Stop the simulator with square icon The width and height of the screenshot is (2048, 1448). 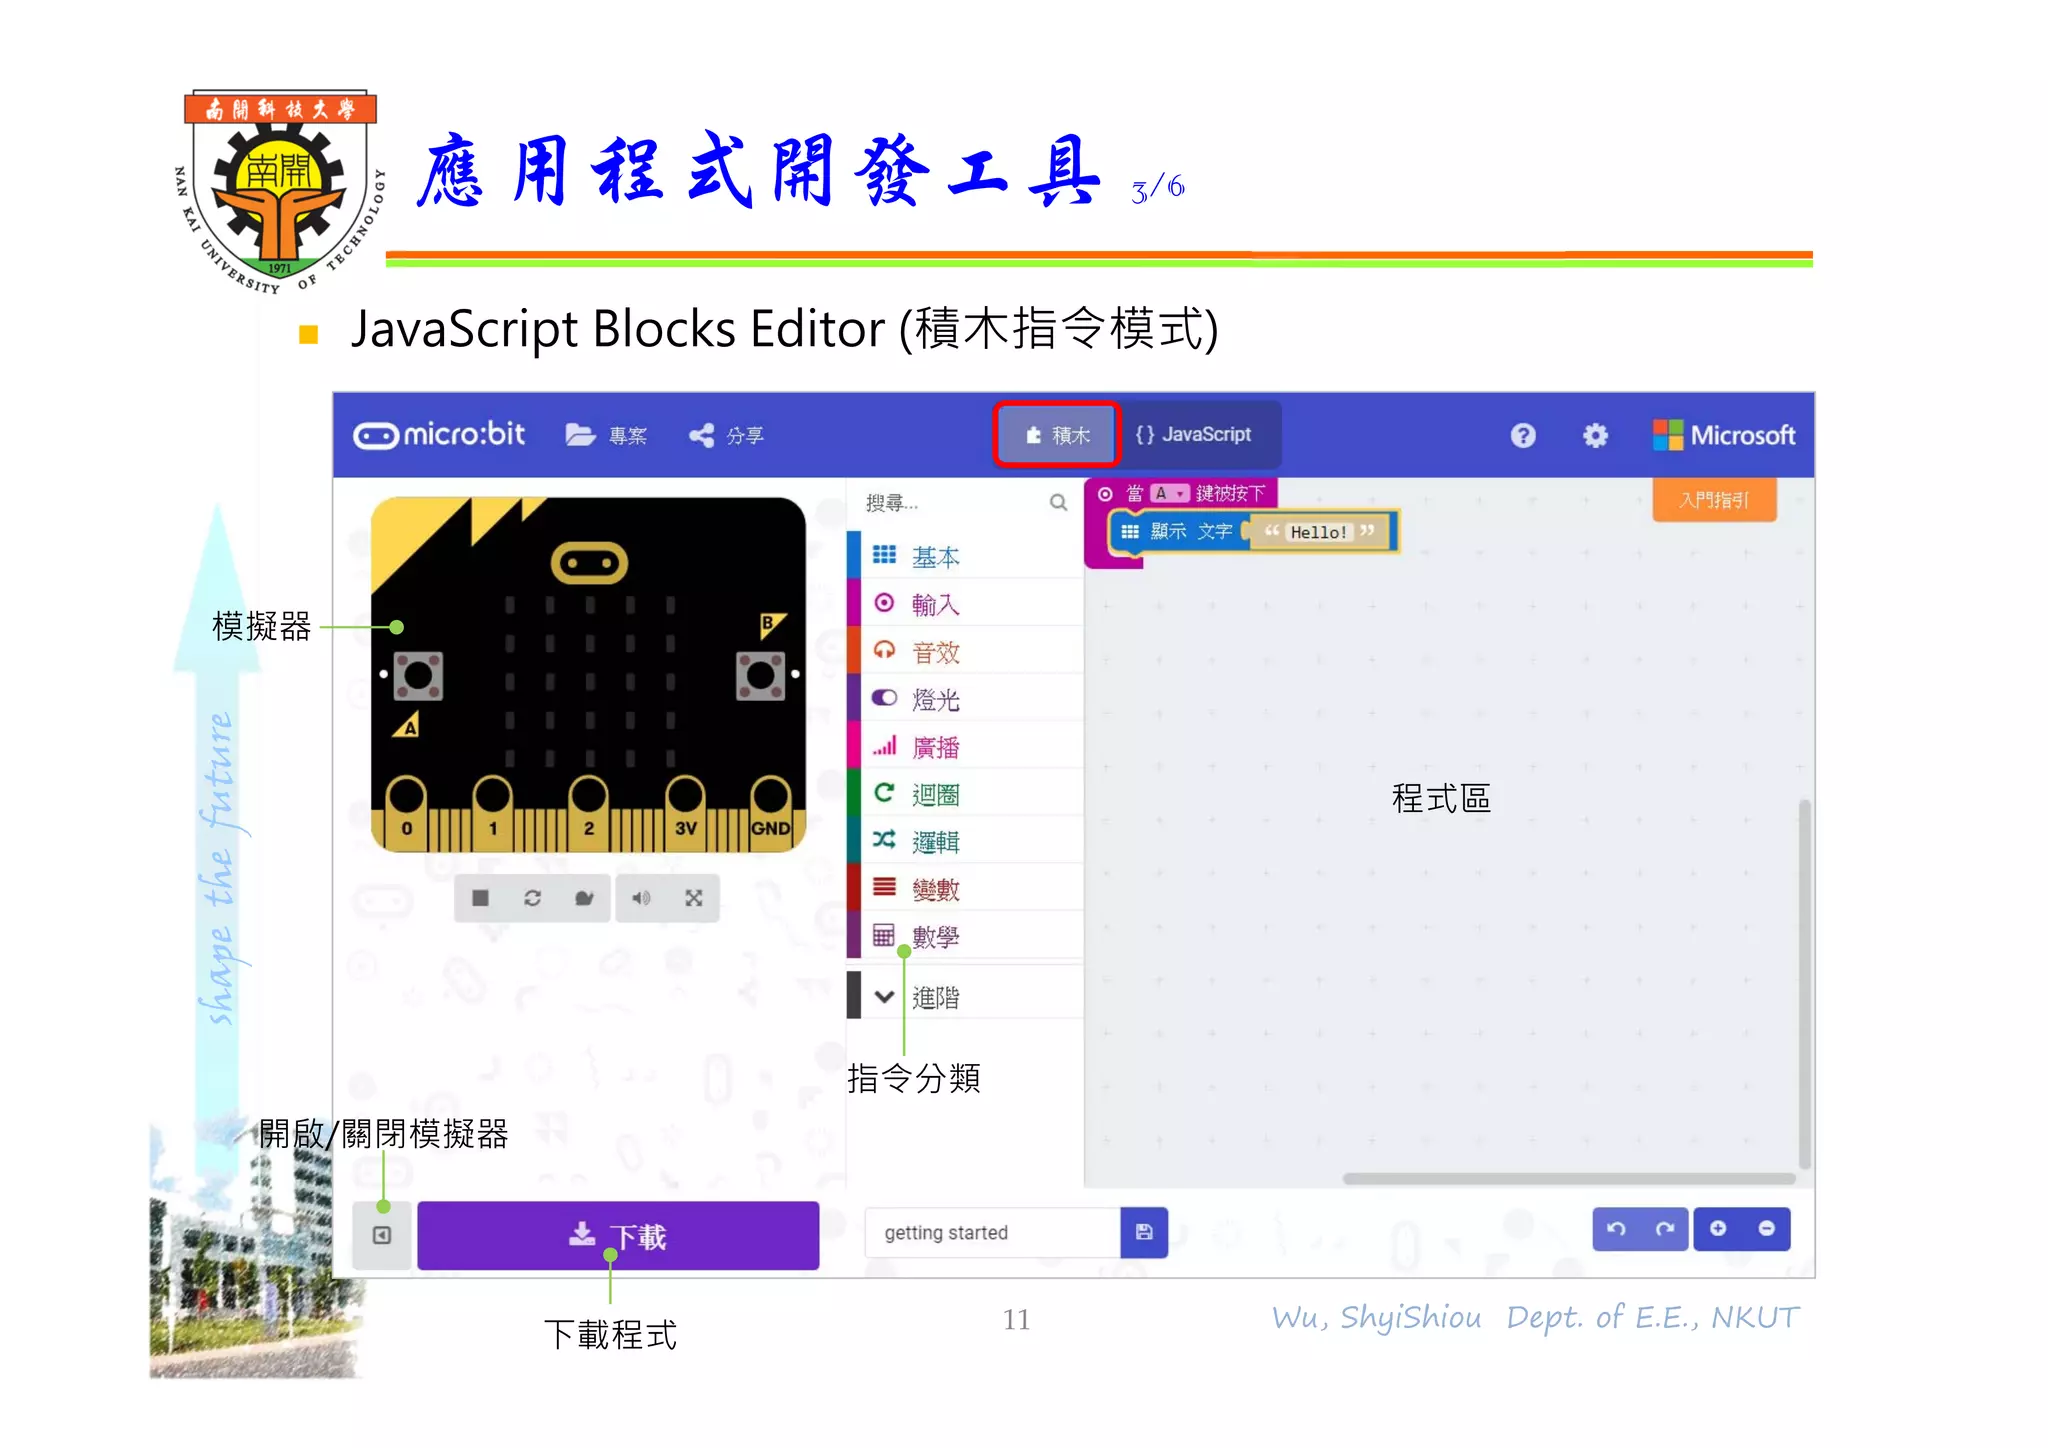[480, 898]
